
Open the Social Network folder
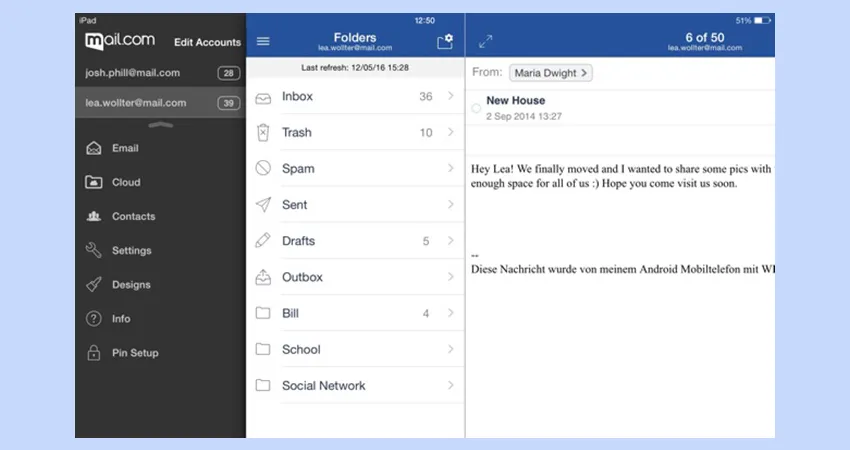(x=323, y=386)
